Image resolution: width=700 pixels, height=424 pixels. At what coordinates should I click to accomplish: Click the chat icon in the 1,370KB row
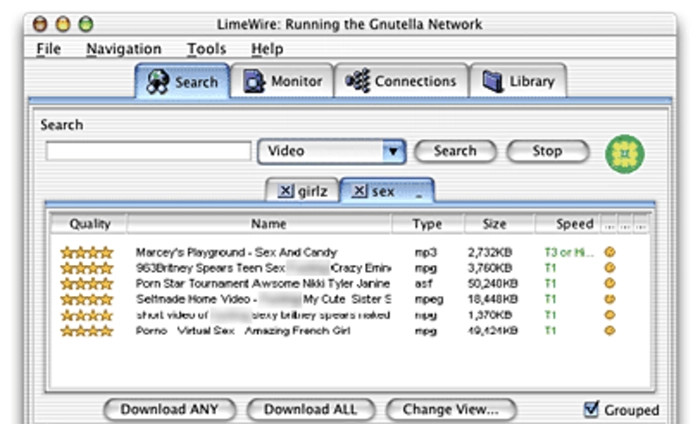click(x=610, y=315)
